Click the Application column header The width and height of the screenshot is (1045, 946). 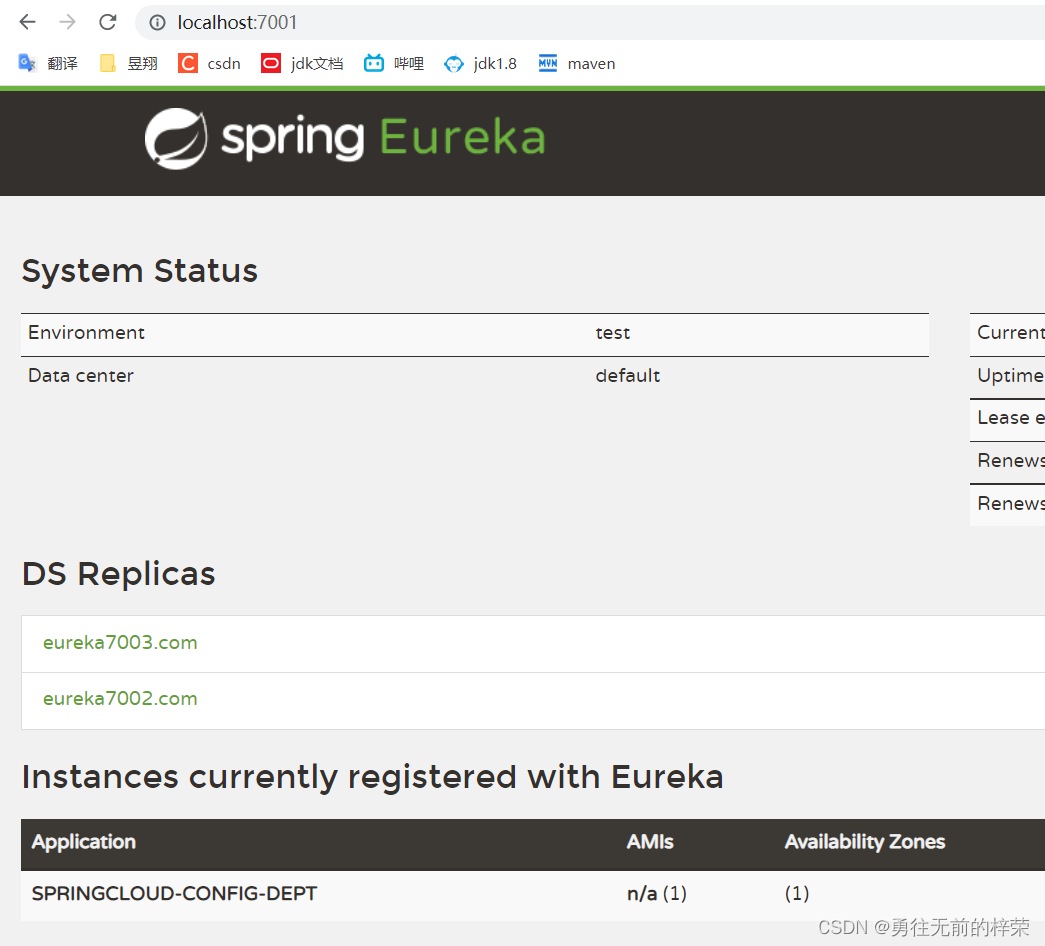[x=84, y=842]
